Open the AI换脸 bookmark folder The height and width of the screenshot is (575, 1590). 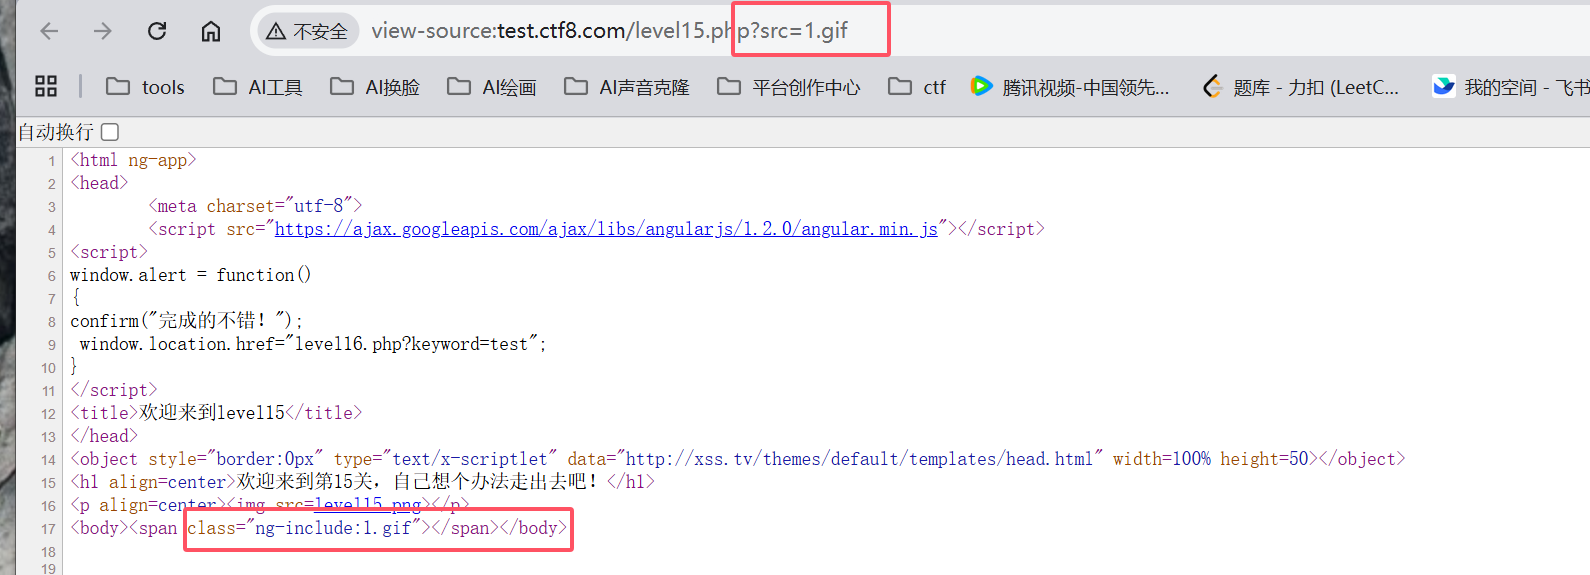[x=375, y=87]
